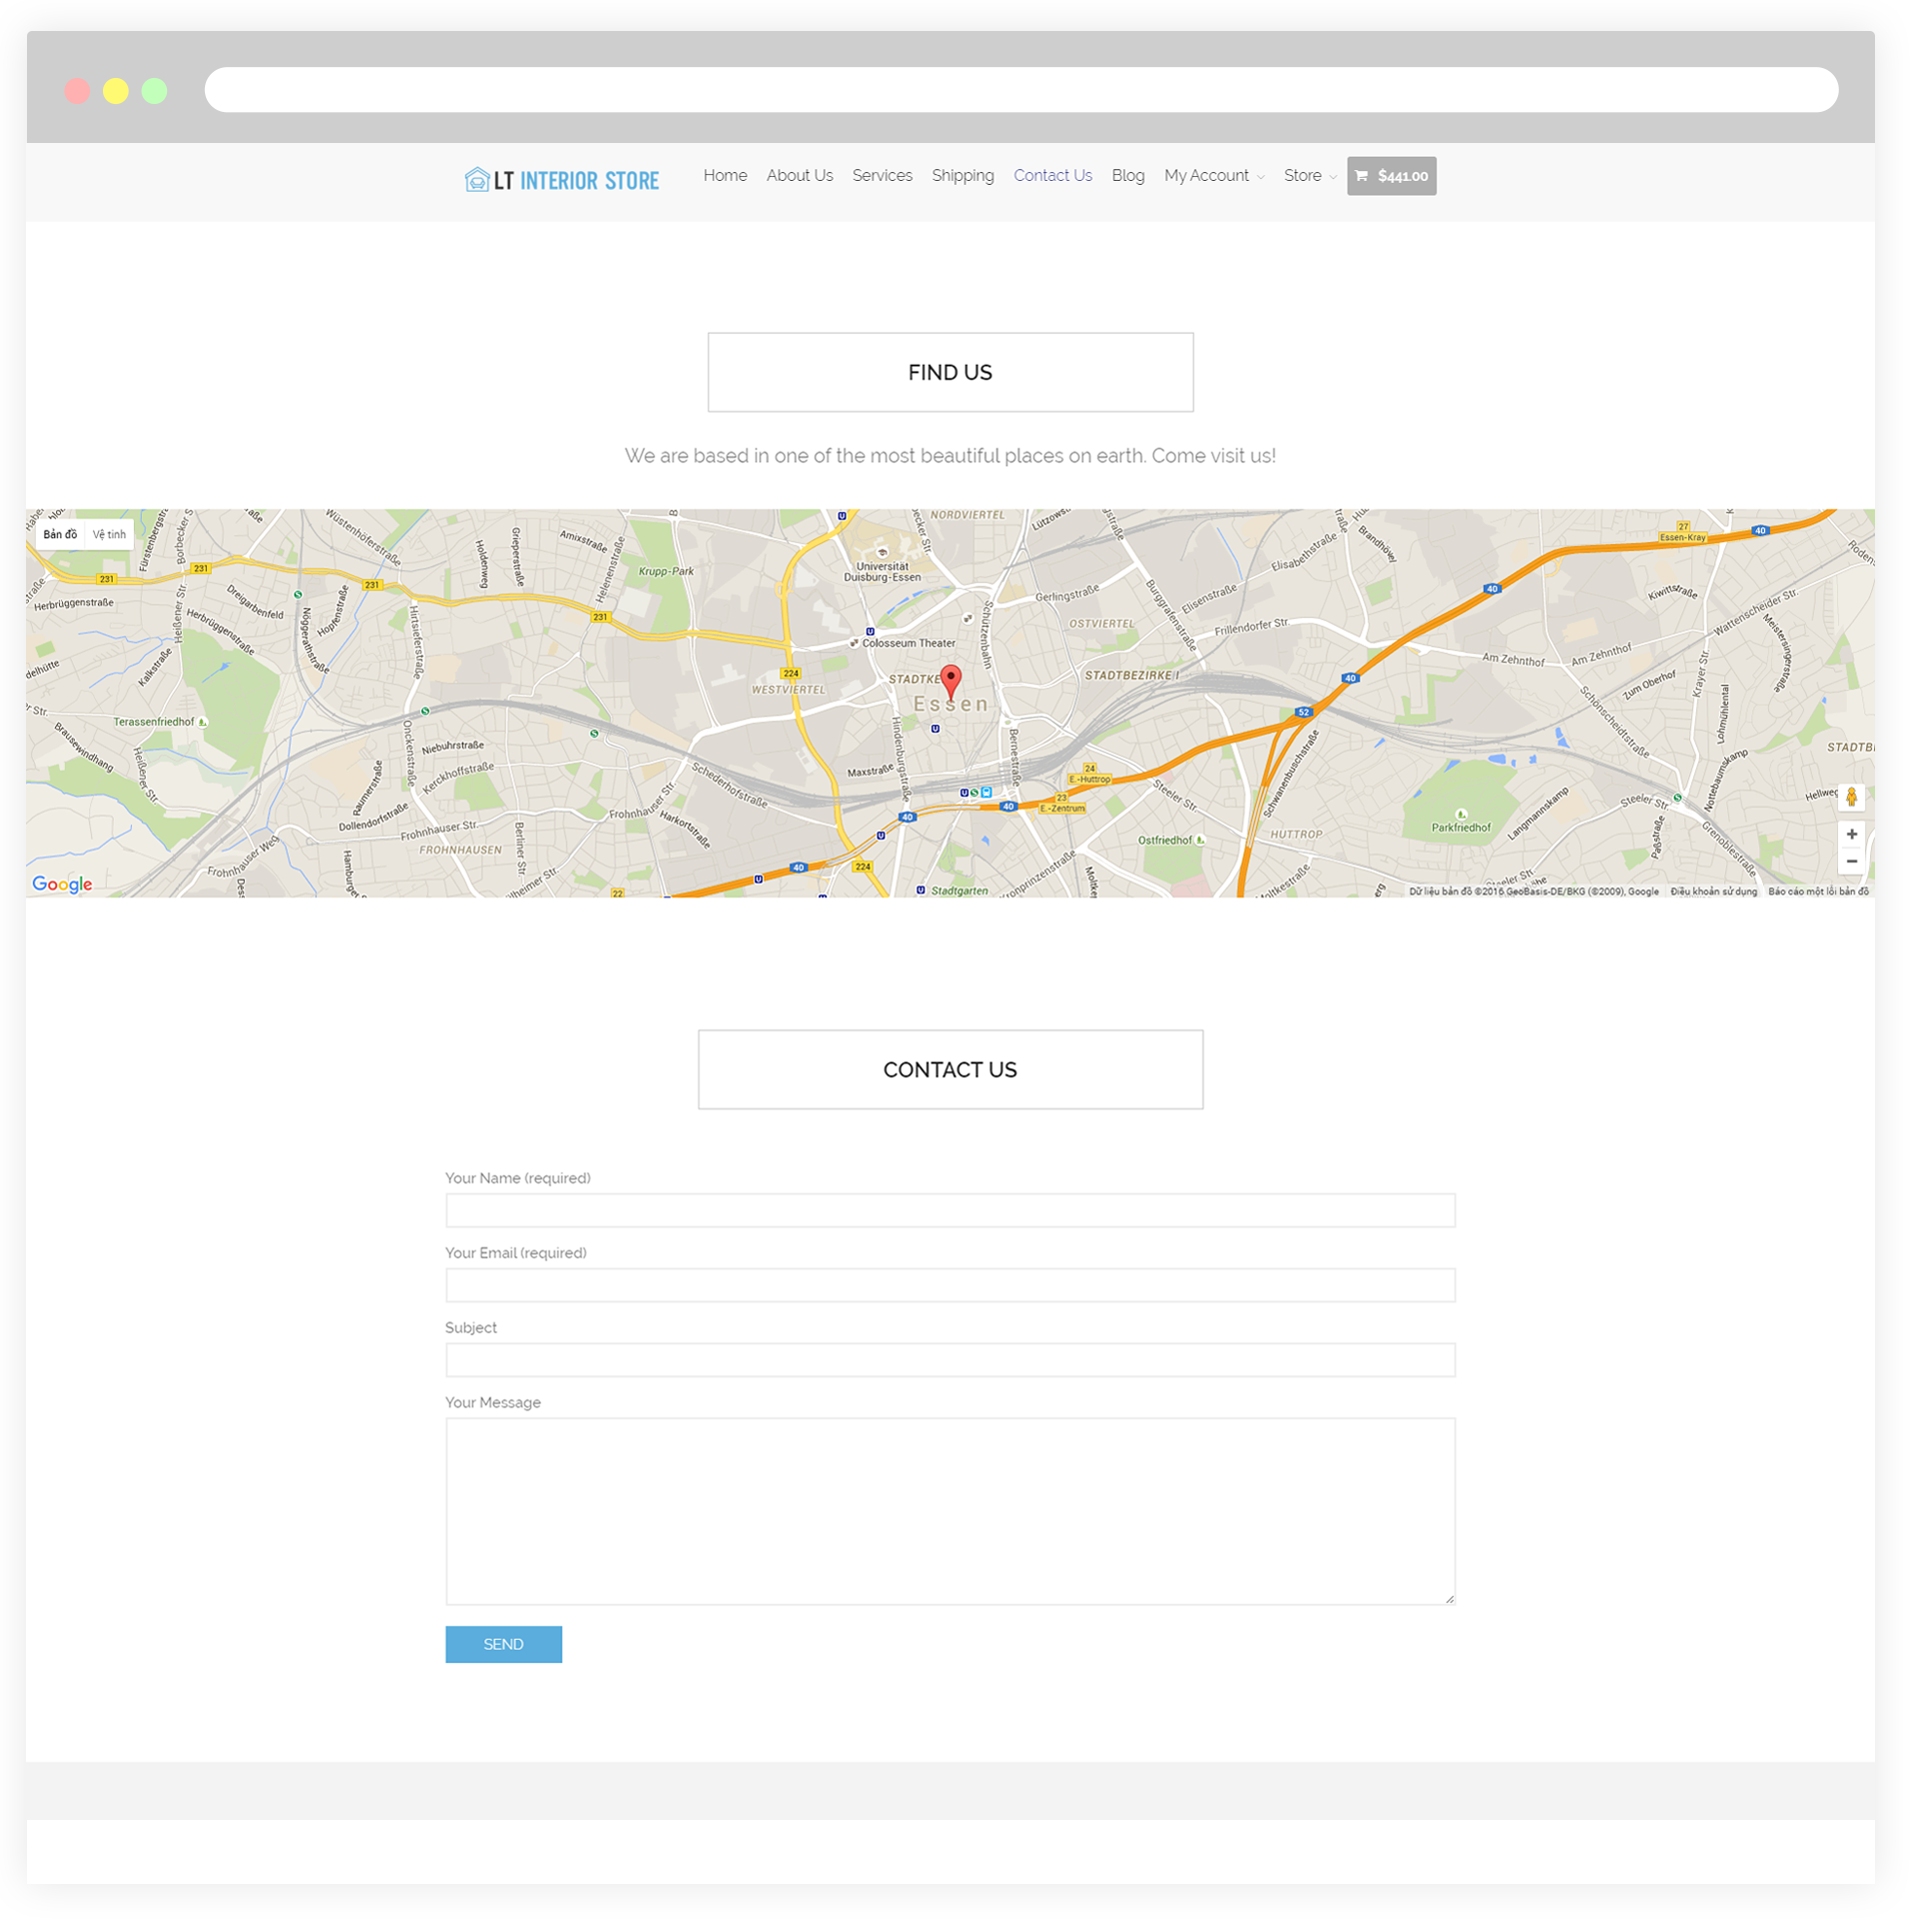
Task: Open the Home menu item
Action: pos(725,176)
